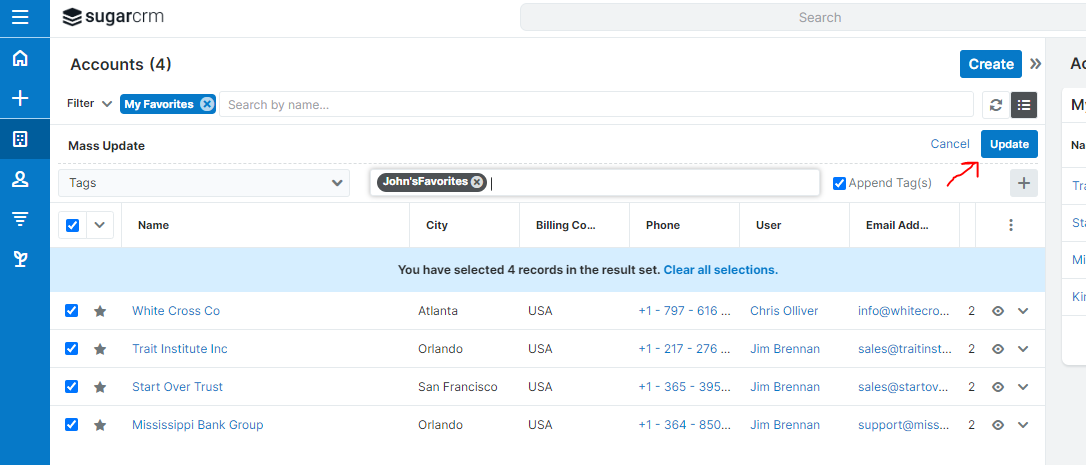1086x465 pixels.
Task: Remove John'sFavorites tag chip
Action: pyautogui.click(x=477, y=182)
